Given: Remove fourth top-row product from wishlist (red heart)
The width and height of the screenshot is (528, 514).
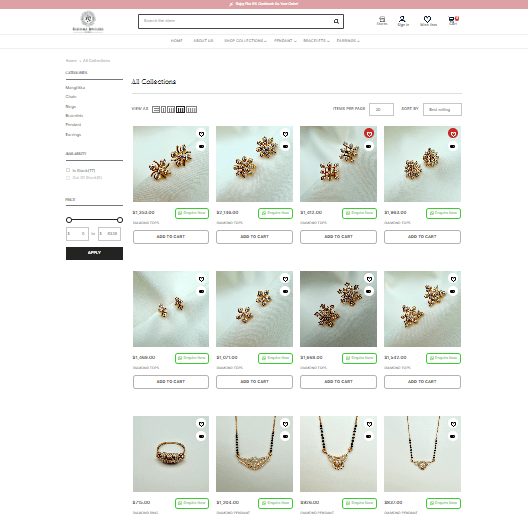Looking at the screenshot, I should coord(453,134).
